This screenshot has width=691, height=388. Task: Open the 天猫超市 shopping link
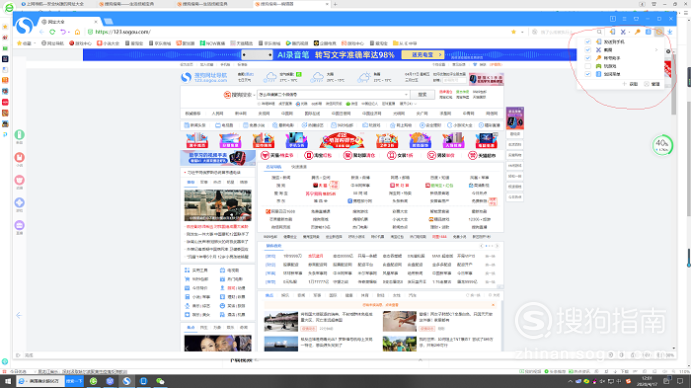click(482, 155)
